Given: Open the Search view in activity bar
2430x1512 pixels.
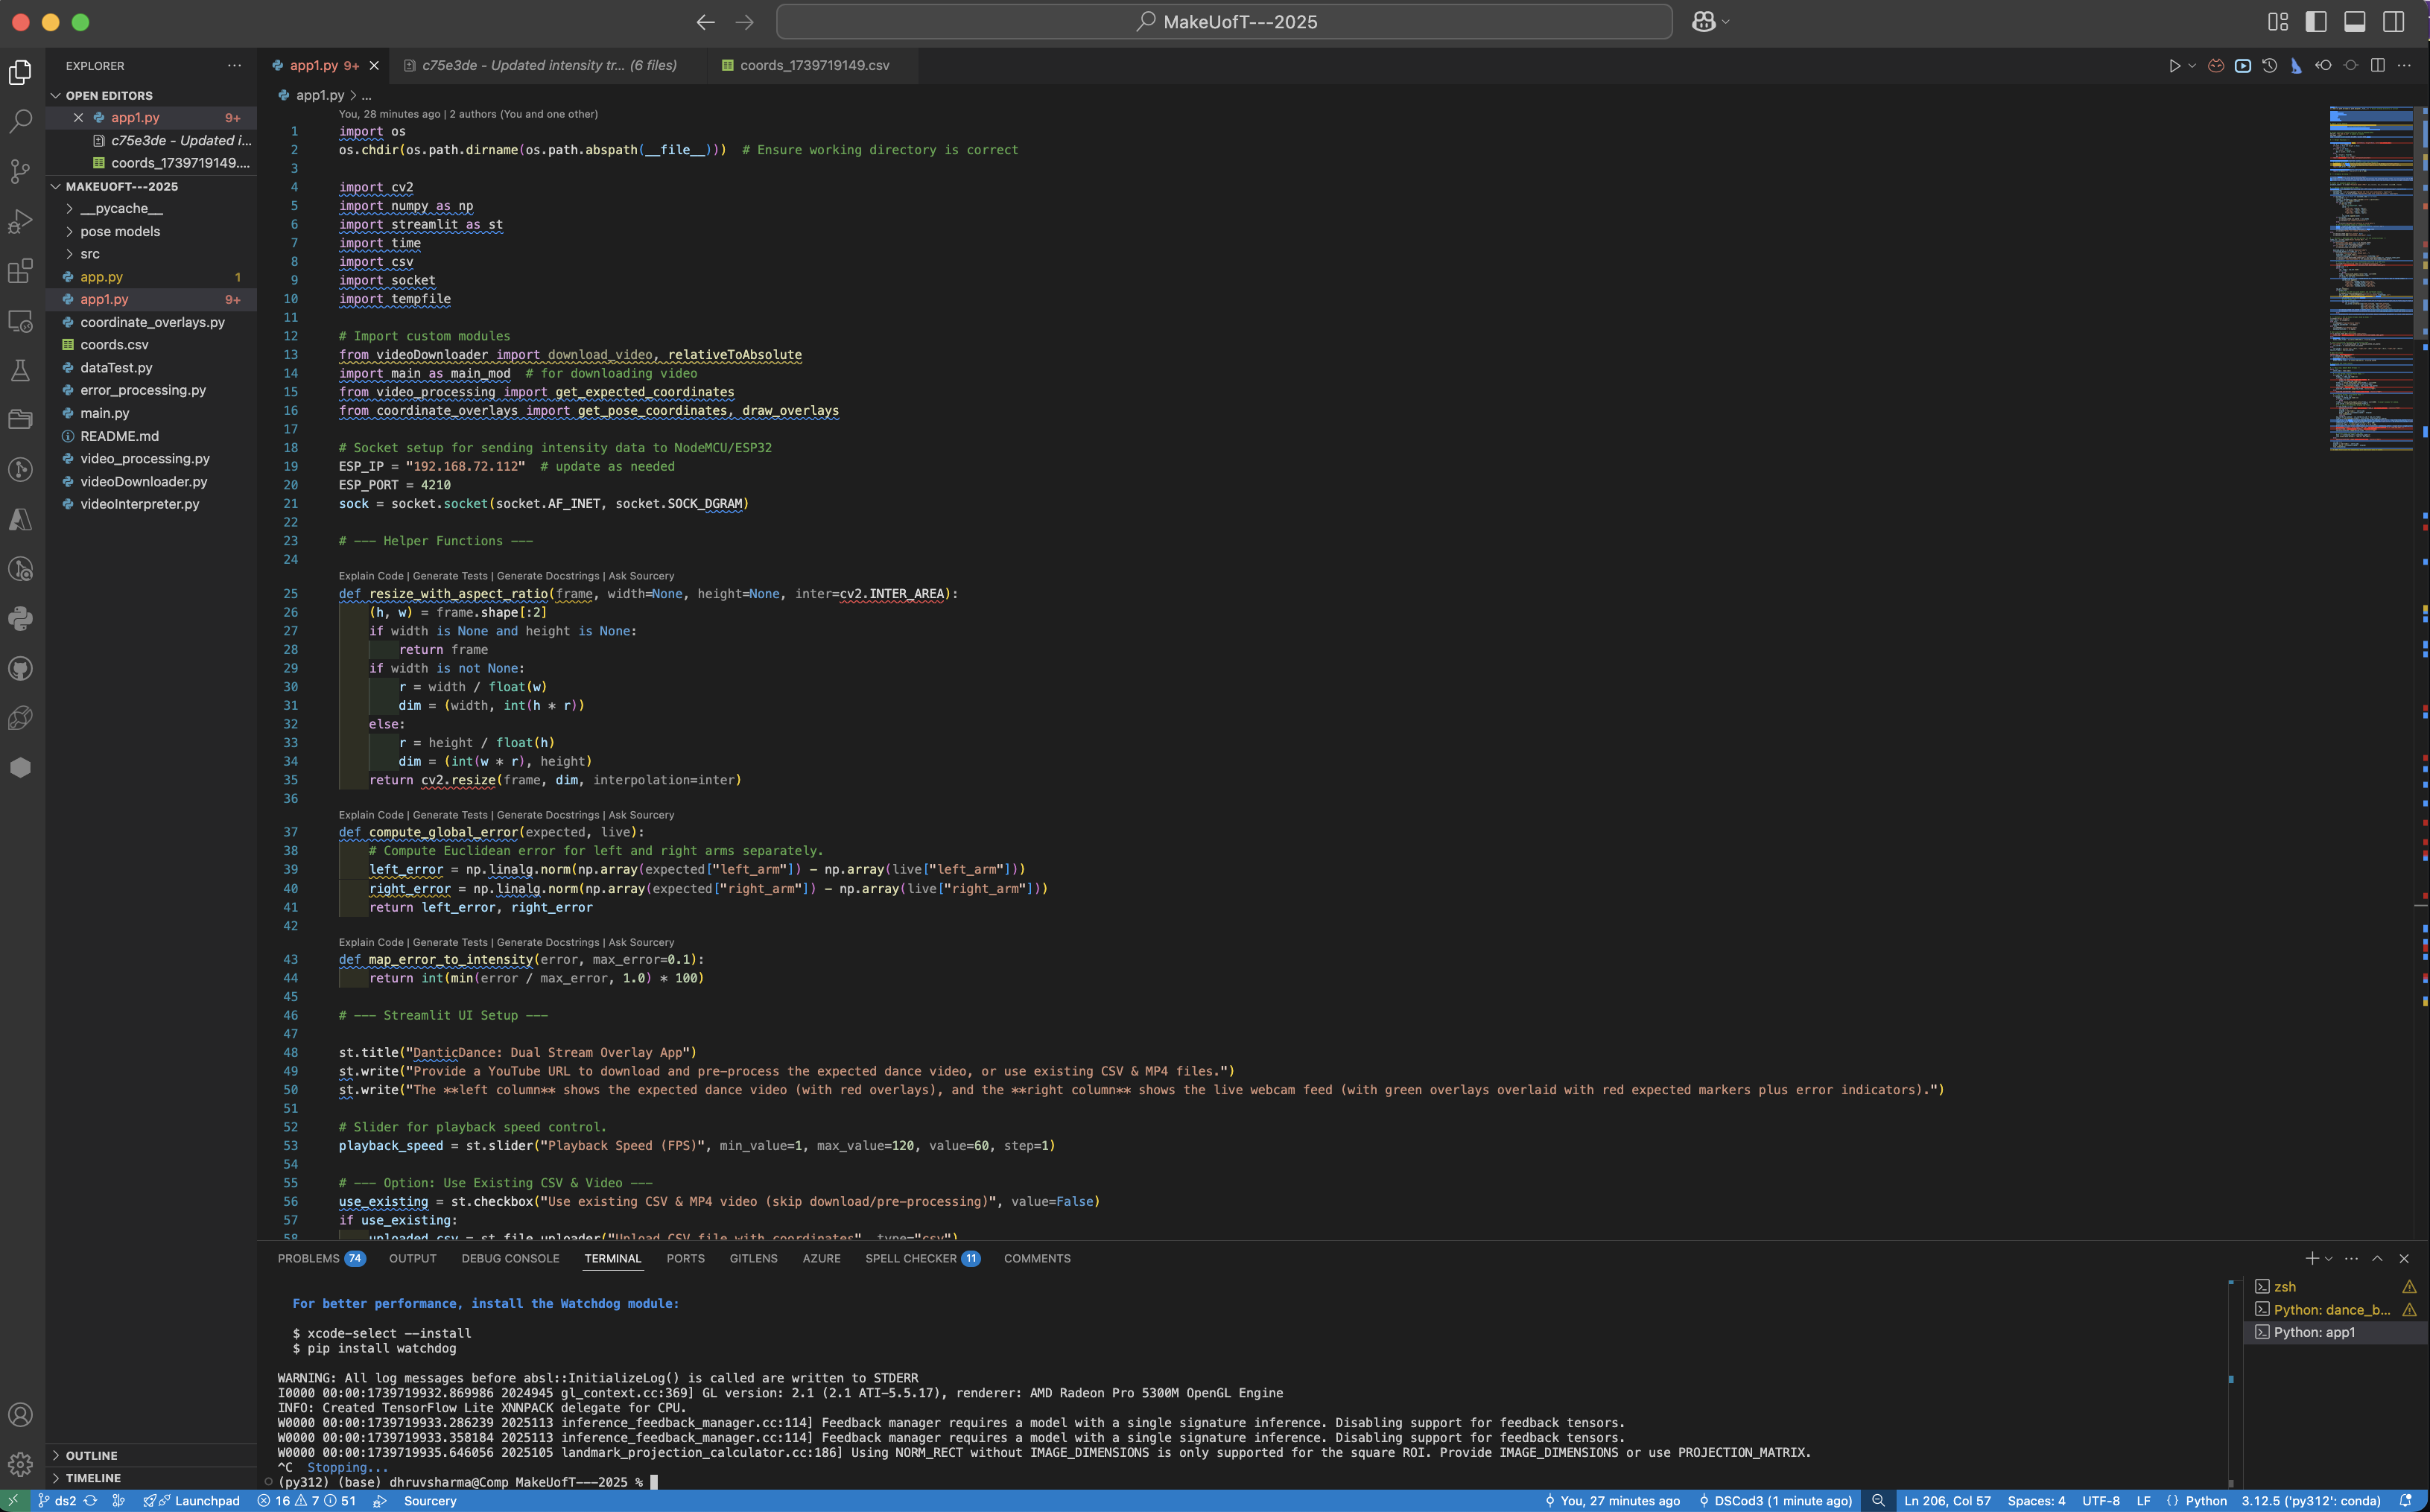Looking at the screenshot, I should tap(20, 121).
